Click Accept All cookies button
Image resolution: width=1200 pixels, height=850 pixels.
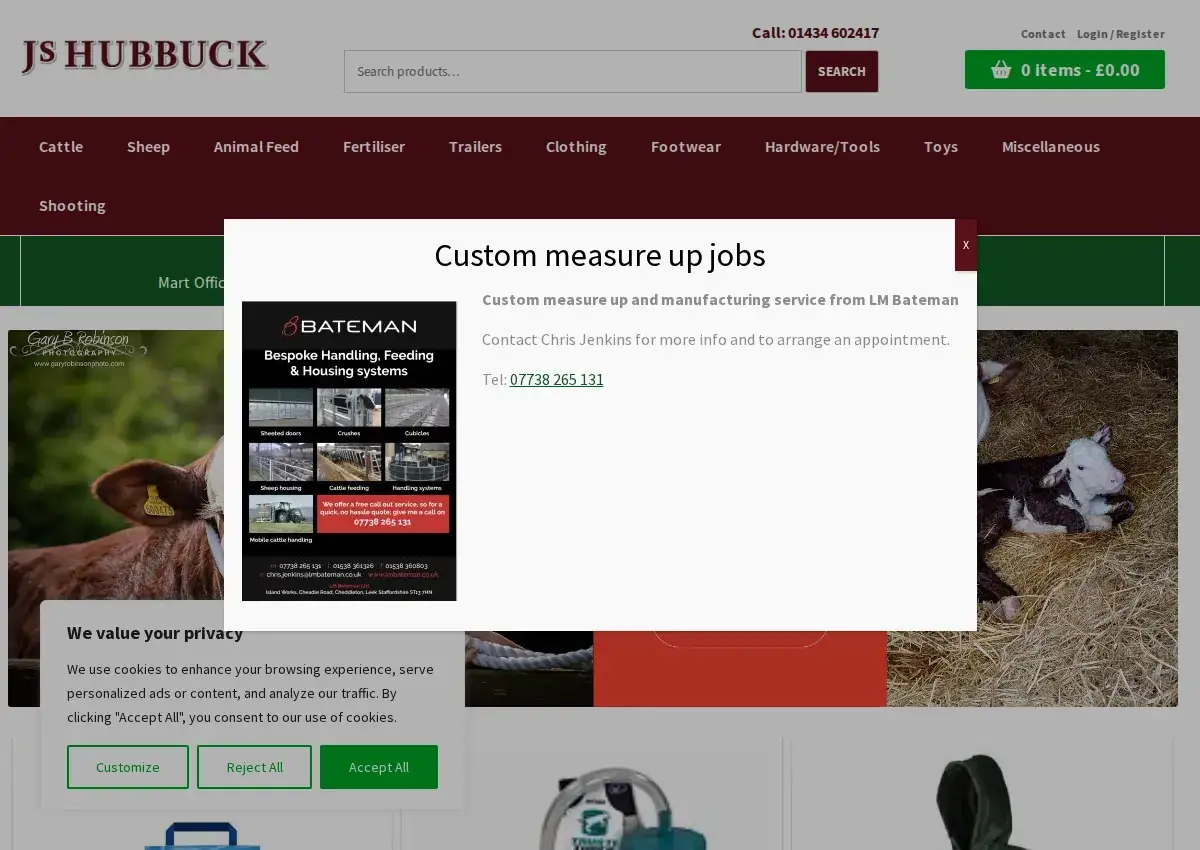[x=379, y=767]
